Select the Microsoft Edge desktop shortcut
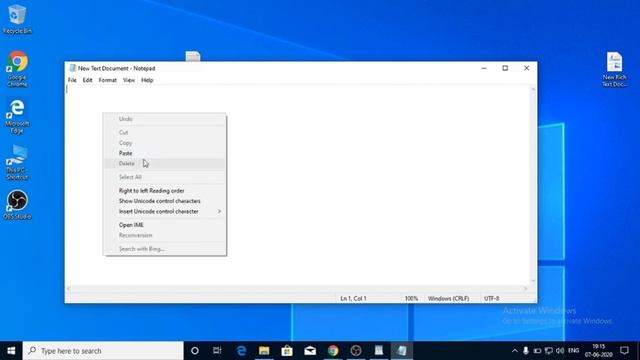Image resolution: width=640 pixels, height=360 pixels. point(17,116)
